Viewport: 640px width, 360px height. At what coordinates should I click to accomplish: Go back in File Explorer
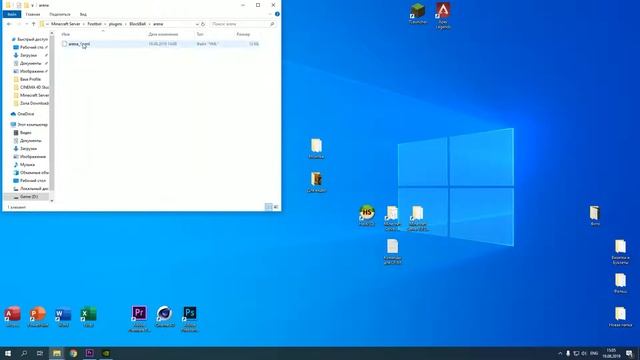(9, 24)
